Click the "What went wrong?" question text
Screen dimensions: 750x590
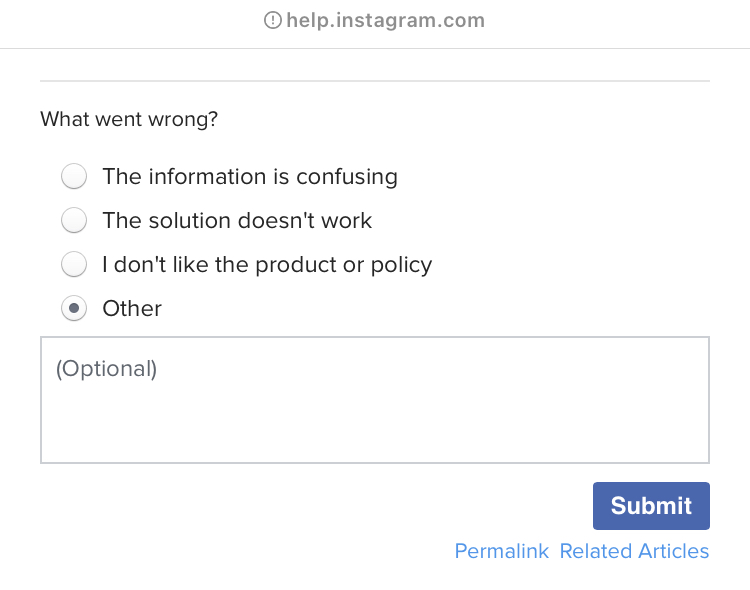(129, 120)
